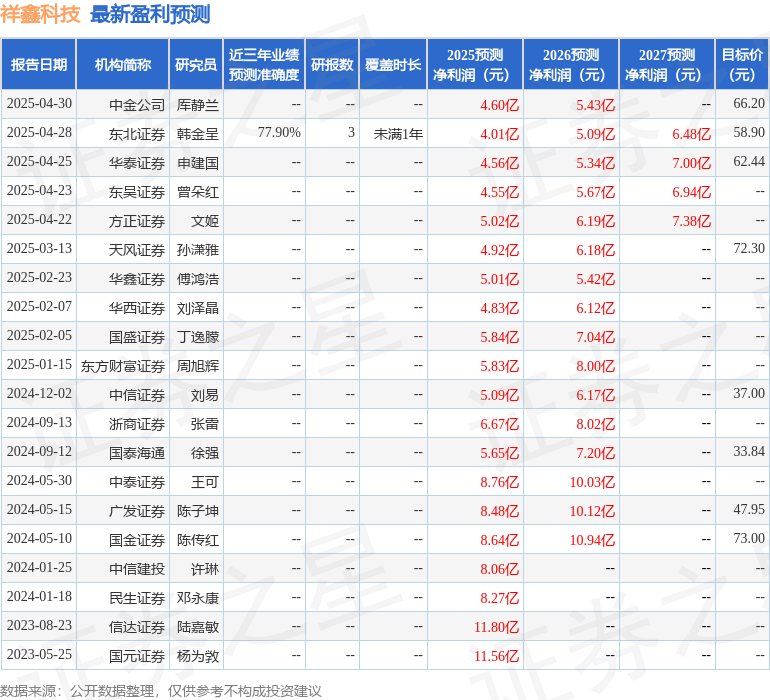Click 2025 forecast 11.80亿
The height and width of the screenshot is (700, 770).
[x=496, y=626]
